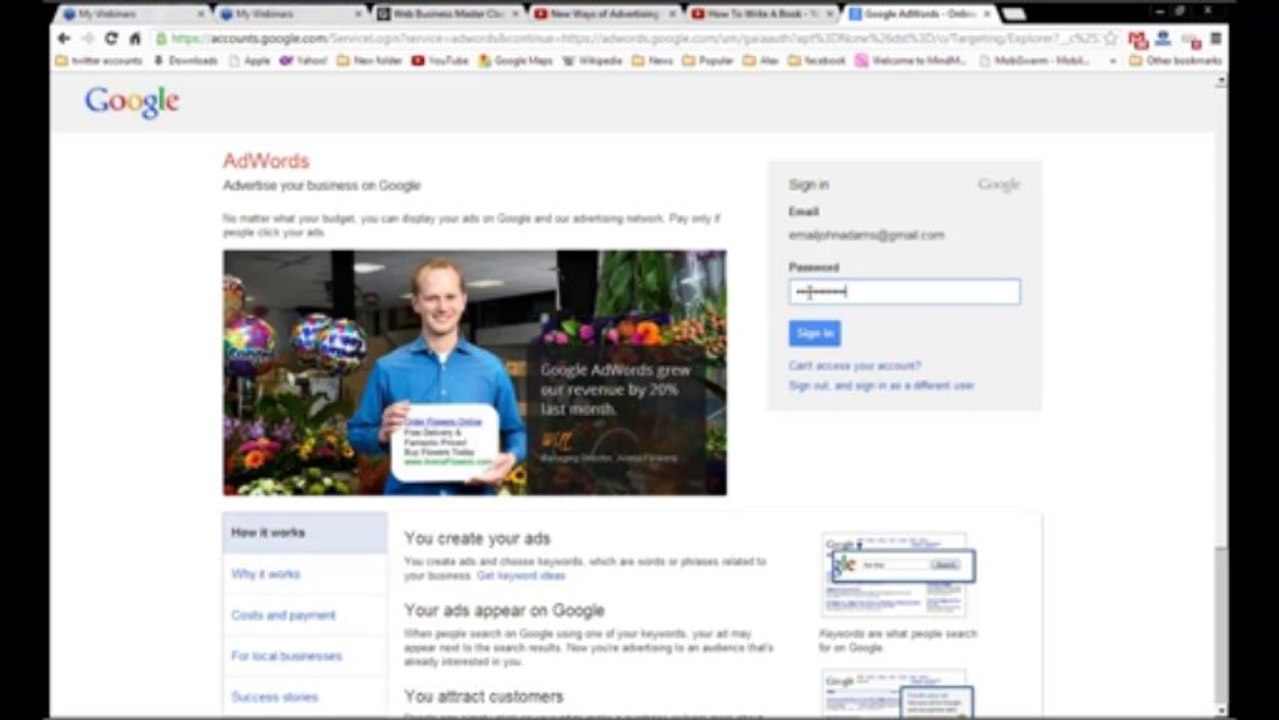Click the emailjohnadams@gmail.com email text
Image resolution: width=1279 pixels, height=720 pixels.
tap(866, 235)
